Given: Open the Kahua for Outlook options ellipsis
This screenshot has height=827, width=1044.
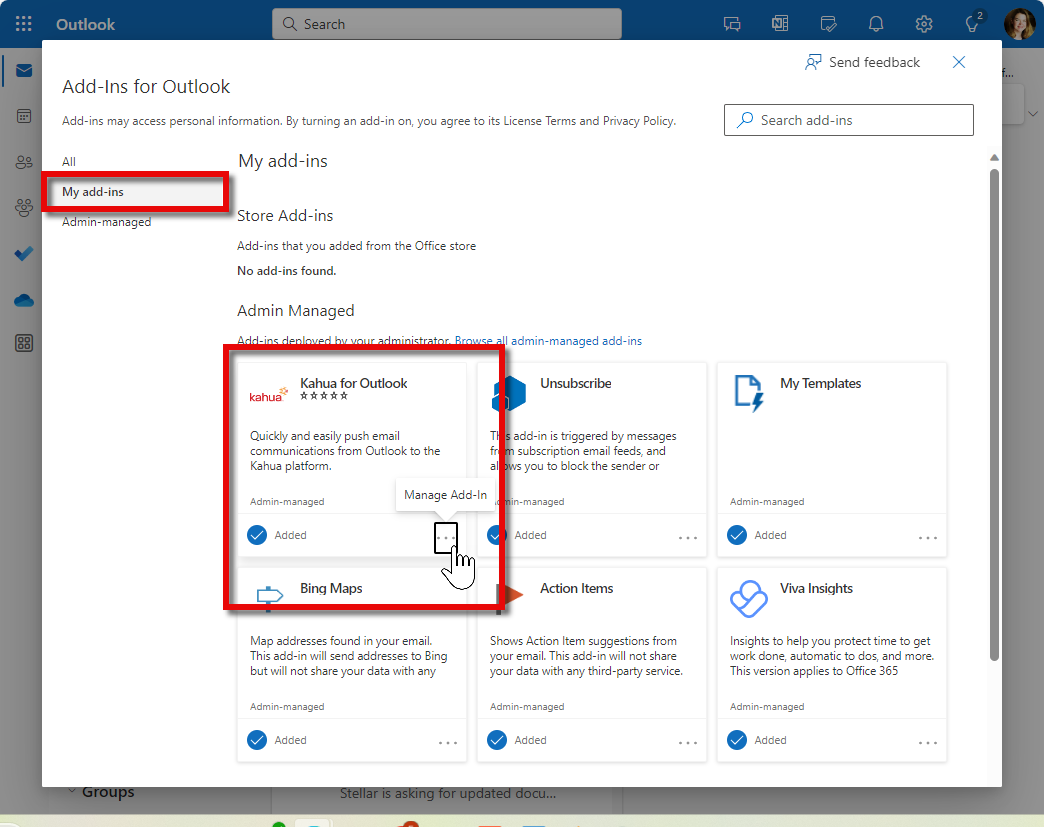Looking at the screenshot, I should tap(446, 537).
